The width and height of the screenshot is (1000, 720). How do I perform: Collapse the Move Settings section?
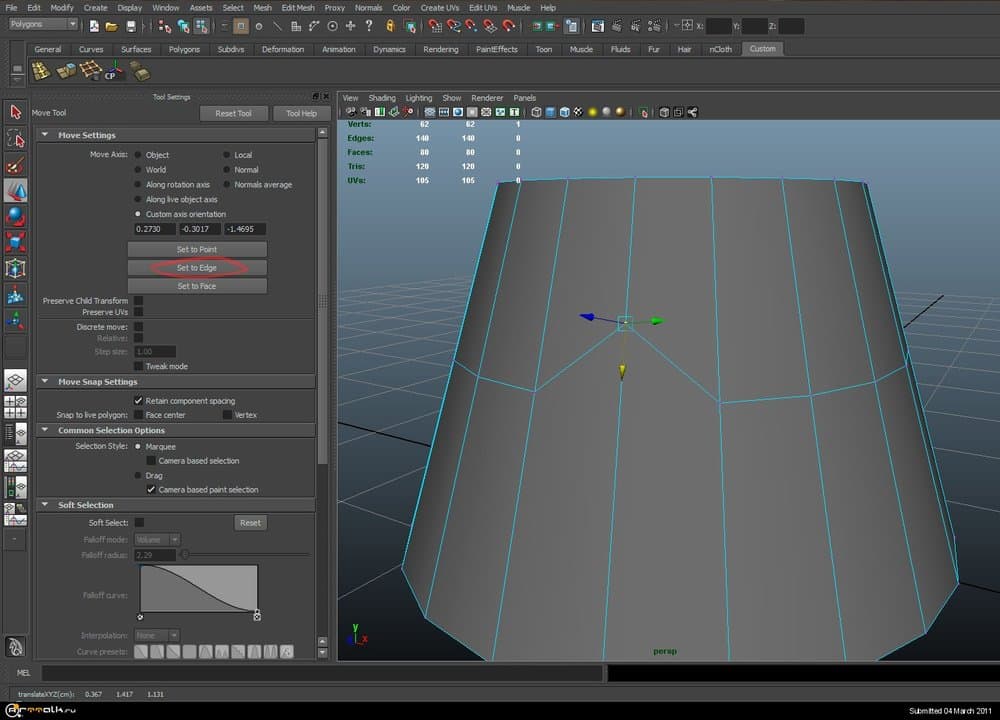tap(45, 135)
